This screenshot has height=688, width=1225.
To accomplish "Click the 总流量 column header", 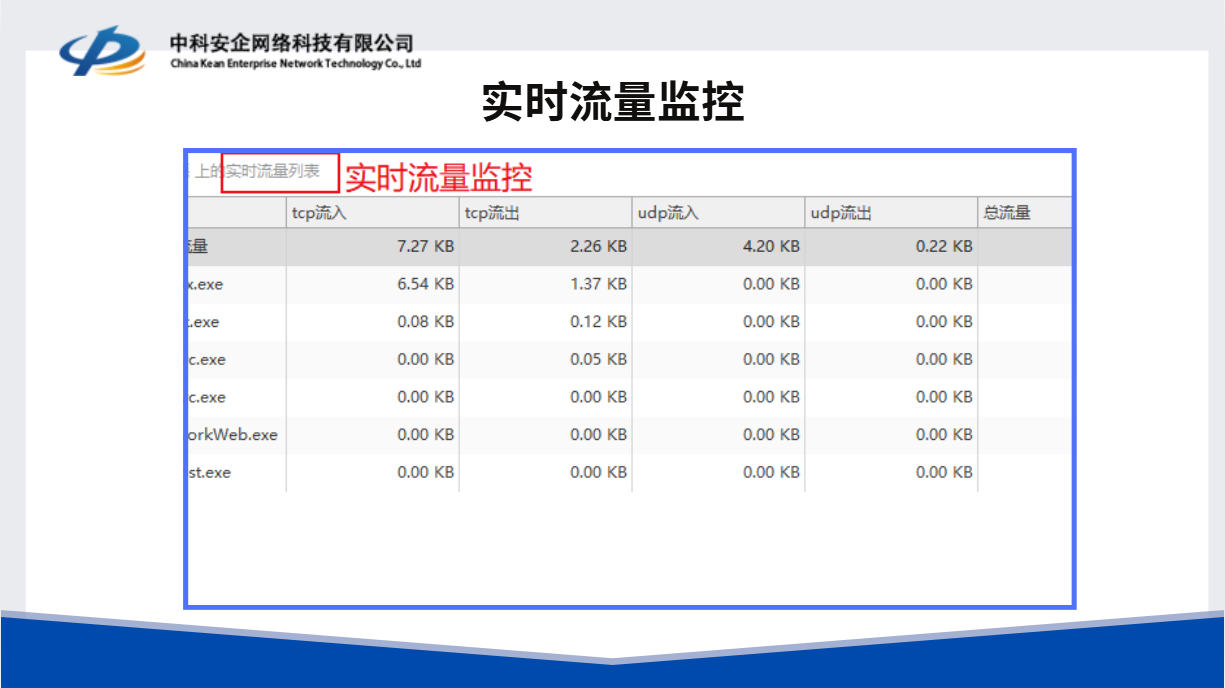I will click(x=1006, y=213).
